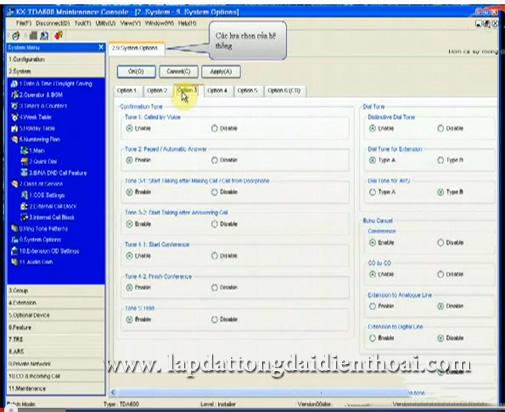
Task: Expand the 11.Maintenance menu section
Action: point(56,388)
